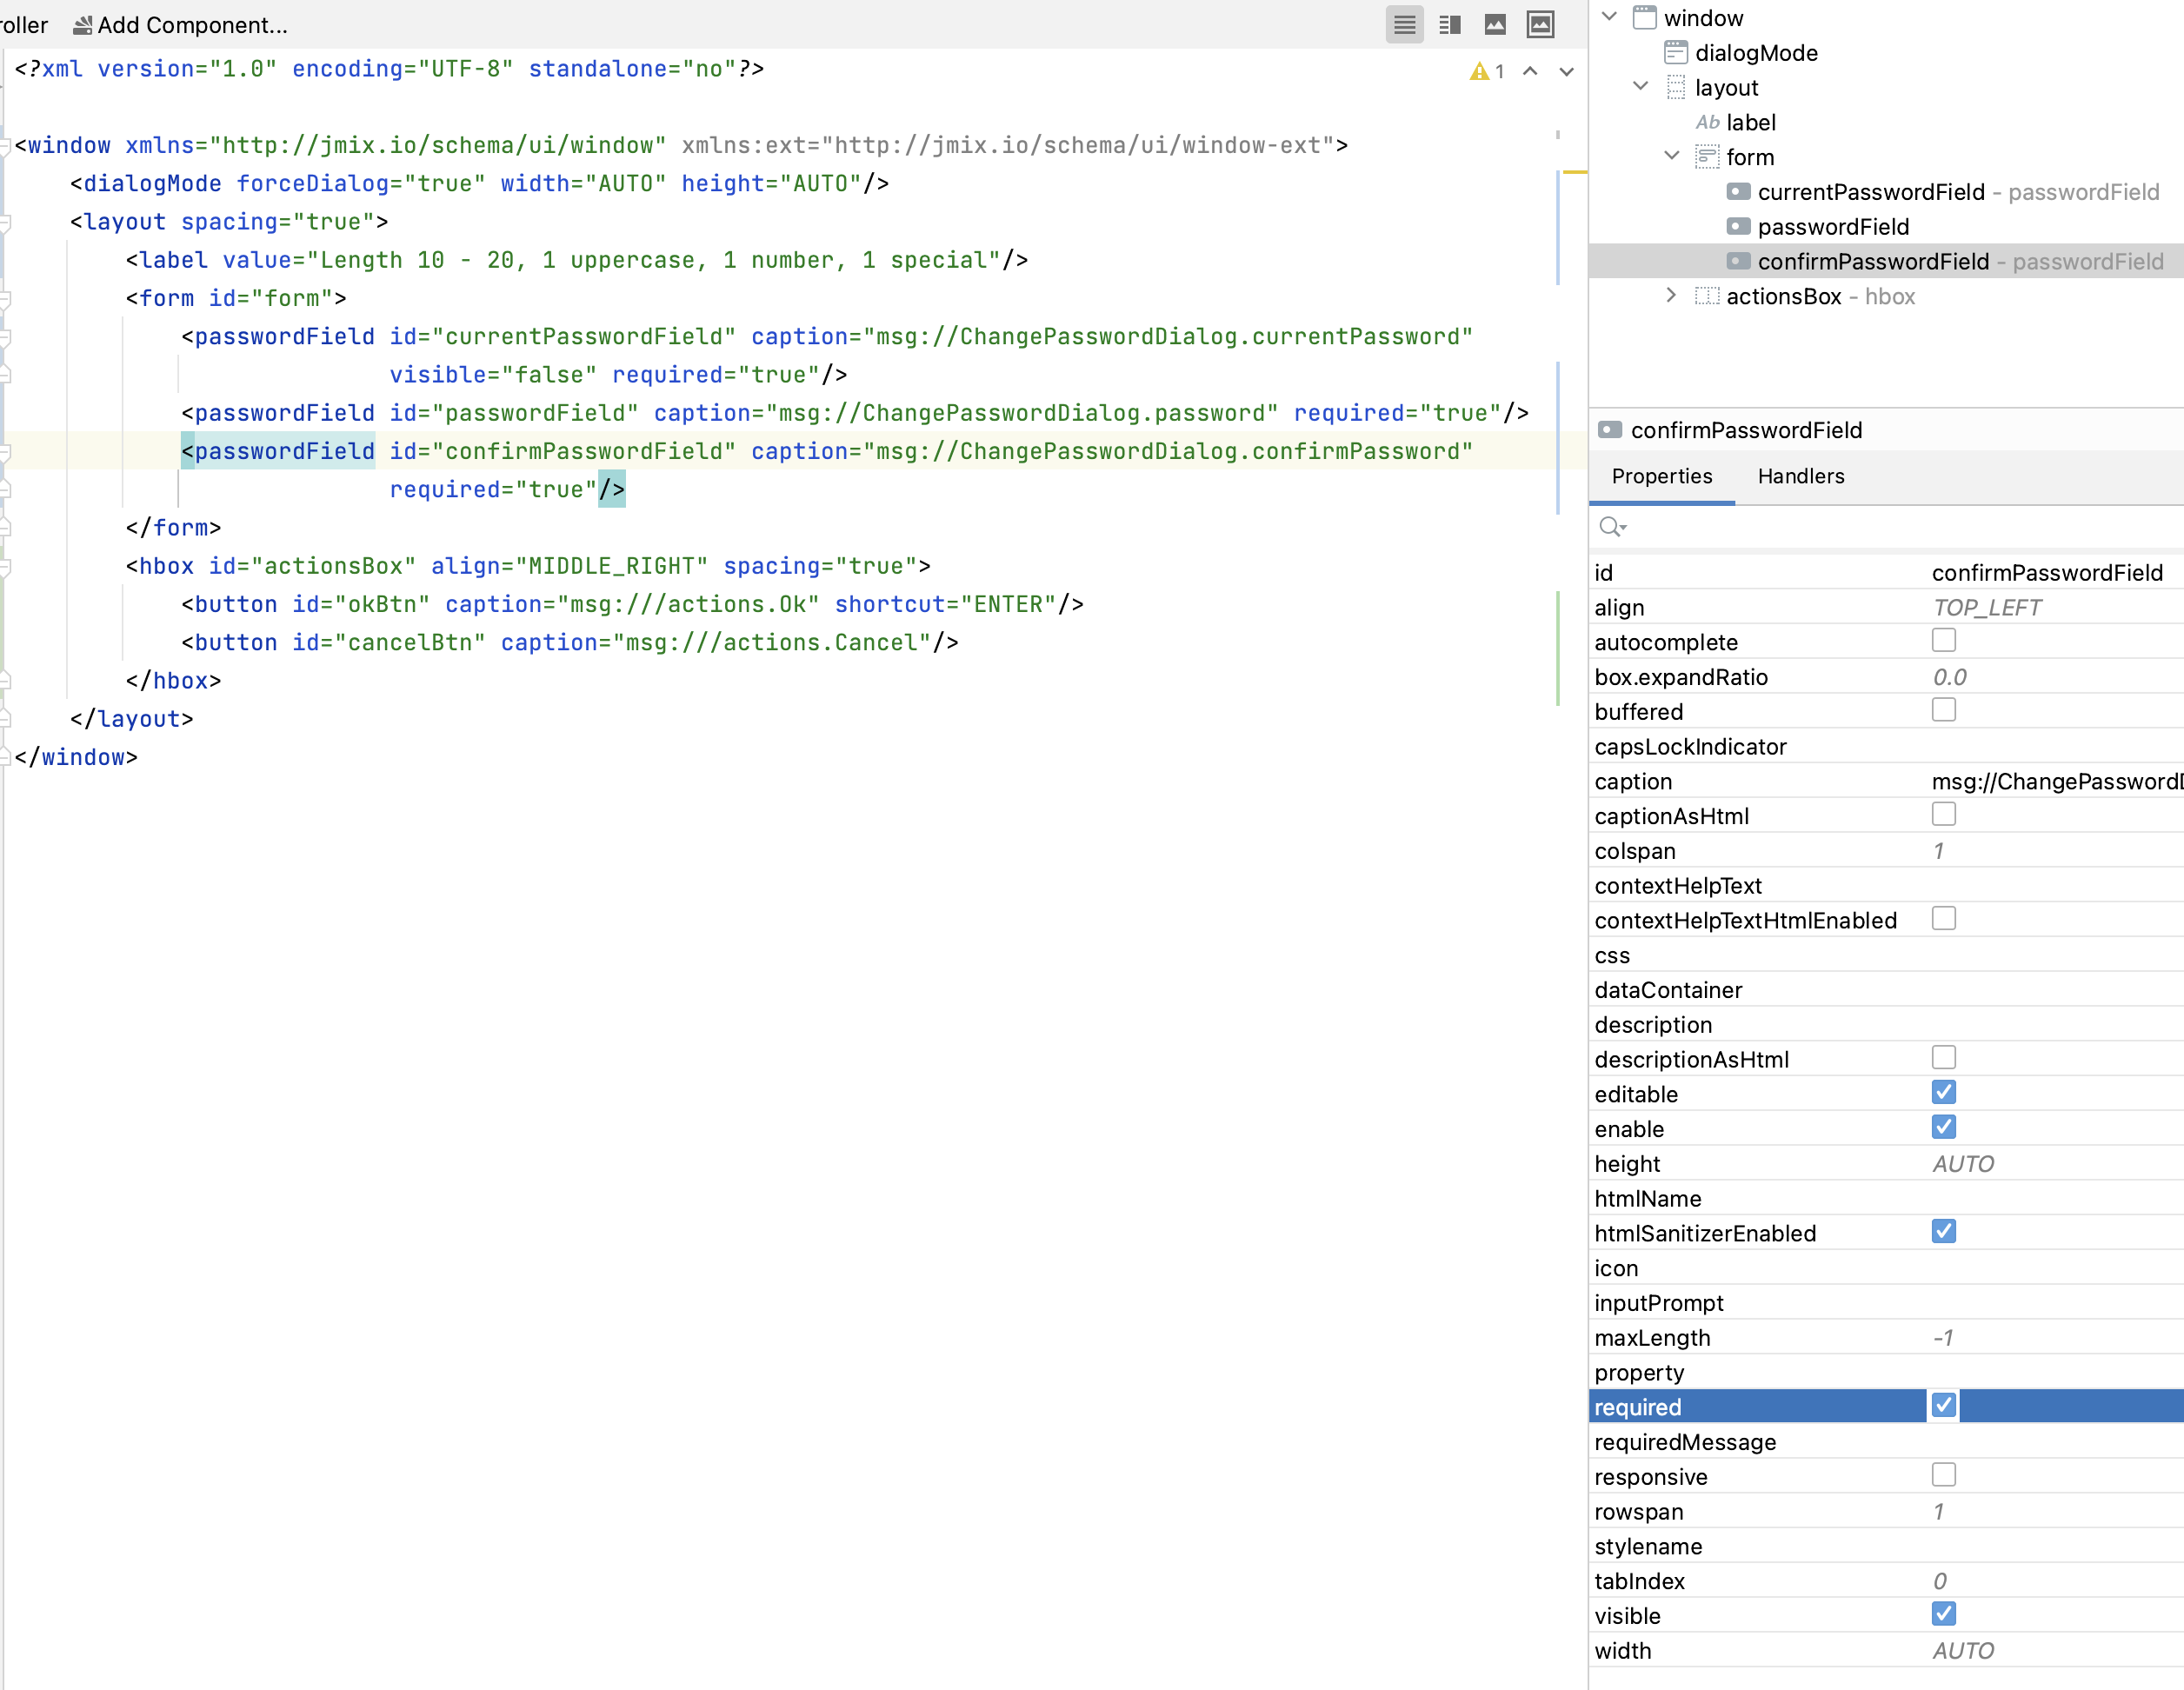Toggle the autocomplete checkbox
Image resolution: width=2184 pixels, height=1690 pixels.
coord(1943,640)
